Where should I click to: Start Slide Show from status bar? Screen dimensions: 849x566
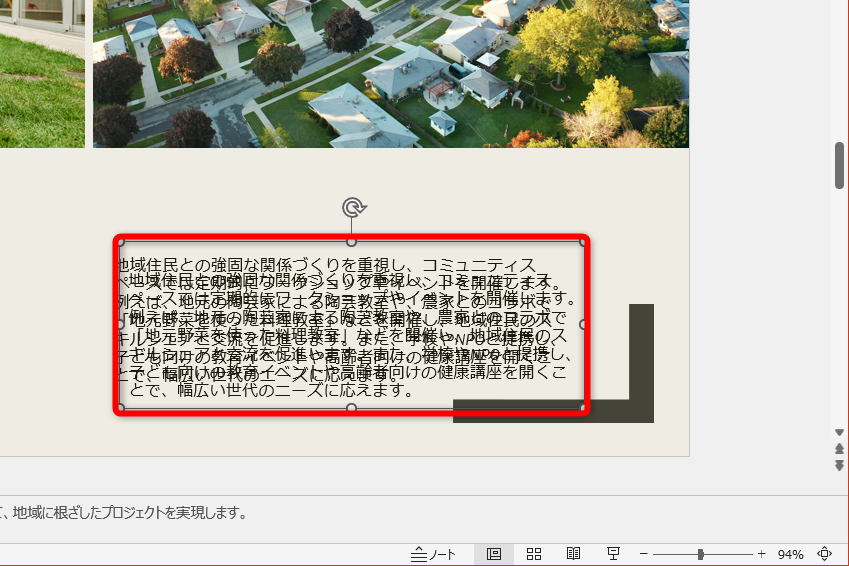(613, 554)
